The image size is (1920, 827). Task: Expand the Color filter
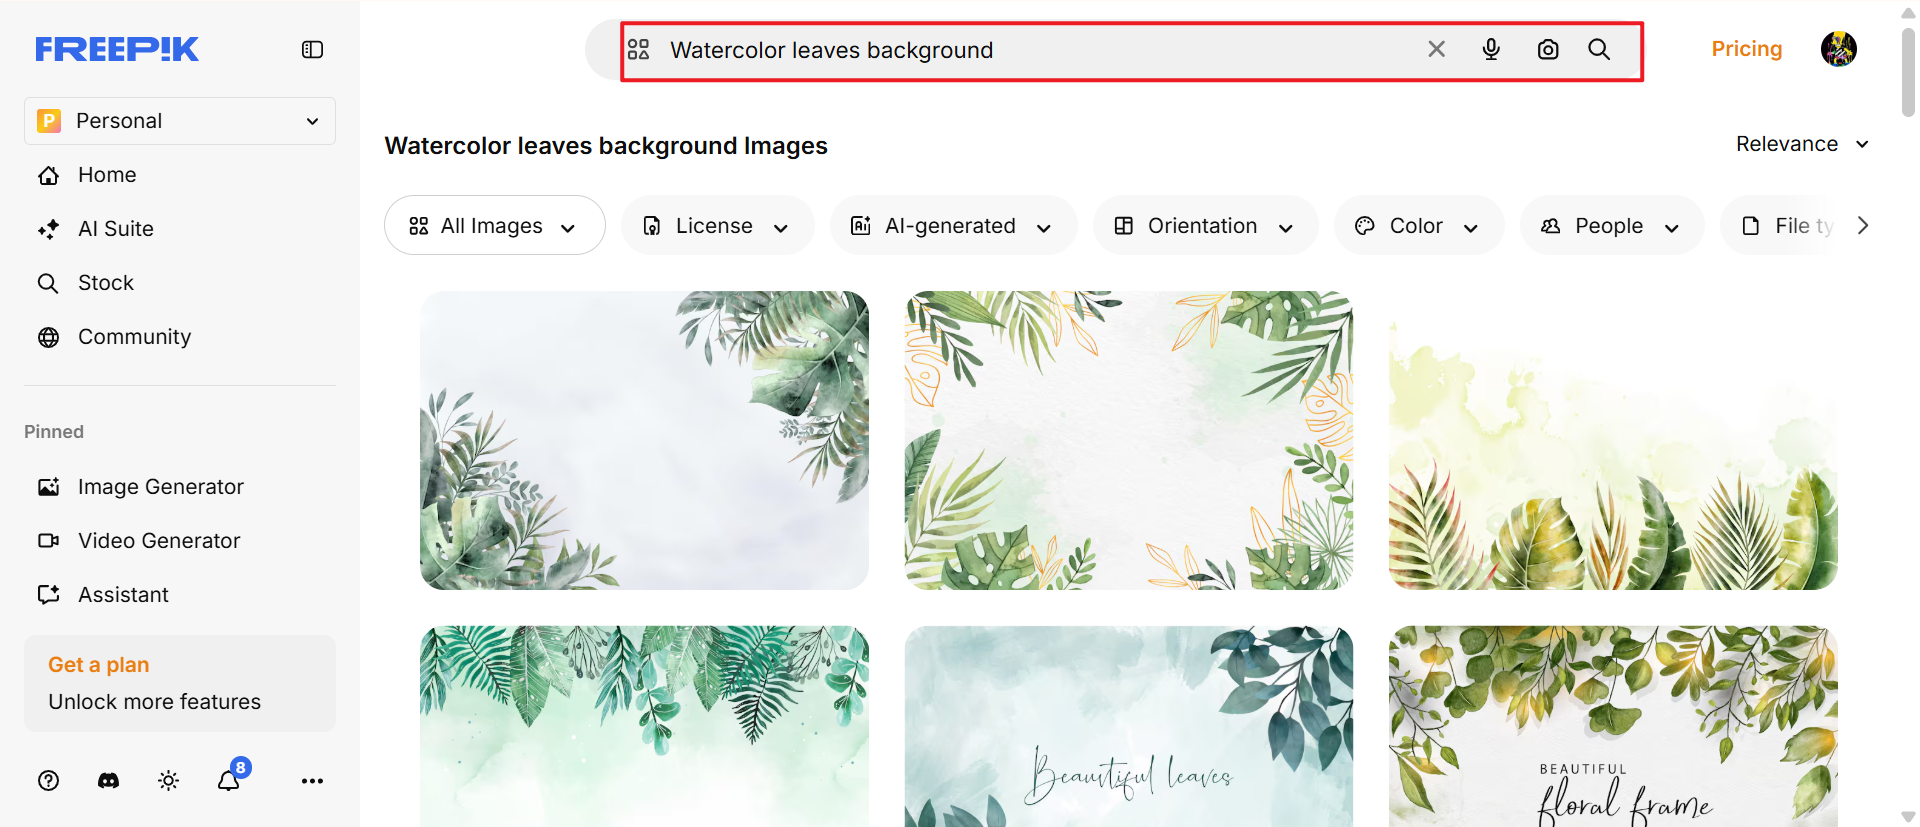(1419, 226)
